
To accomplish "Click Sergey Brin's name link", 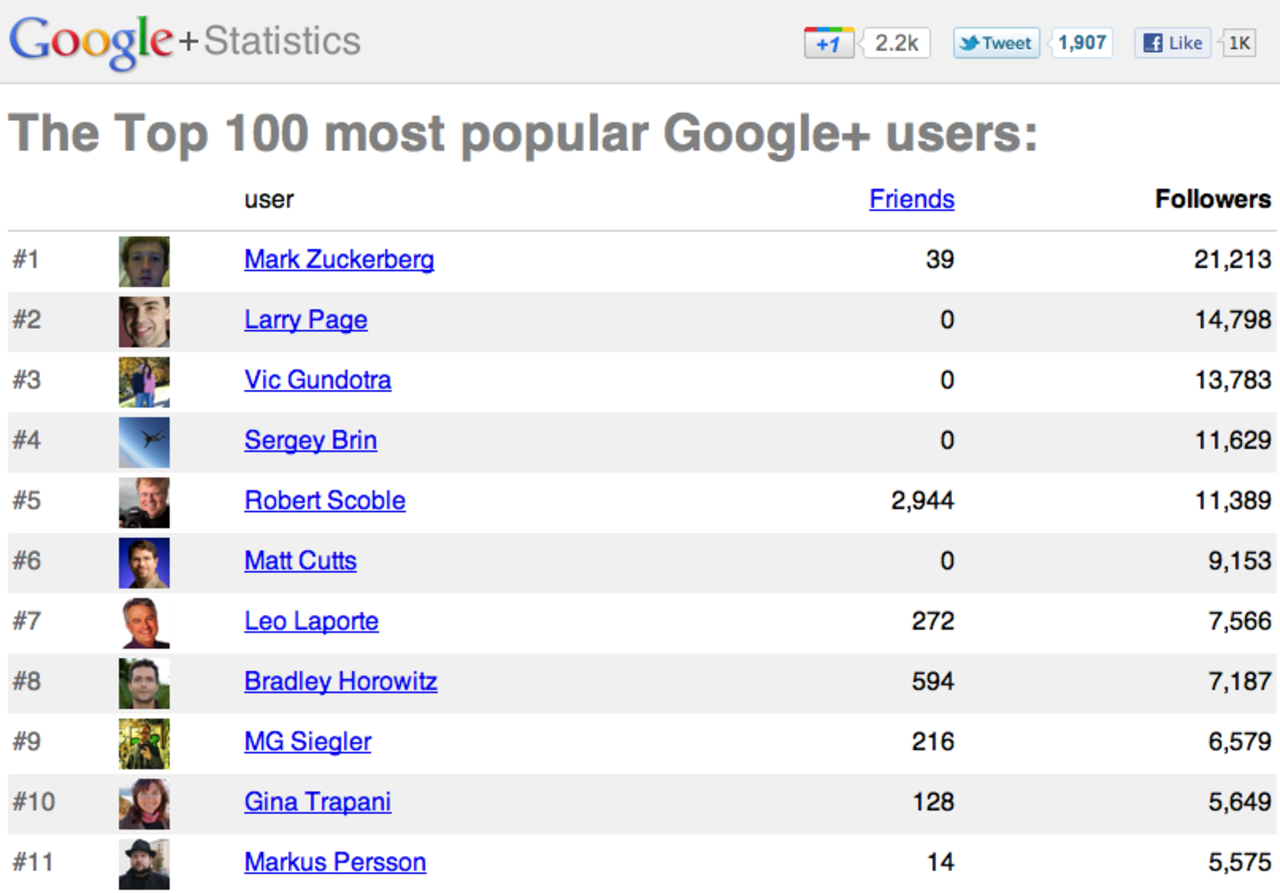I will click(310, 440).
